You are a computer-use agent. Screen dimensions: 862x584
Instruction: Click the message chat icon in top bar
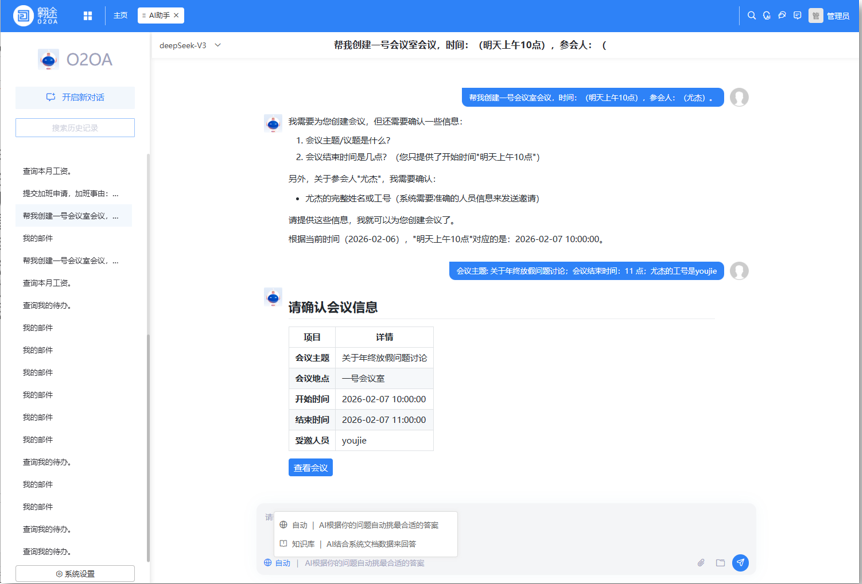796,15
